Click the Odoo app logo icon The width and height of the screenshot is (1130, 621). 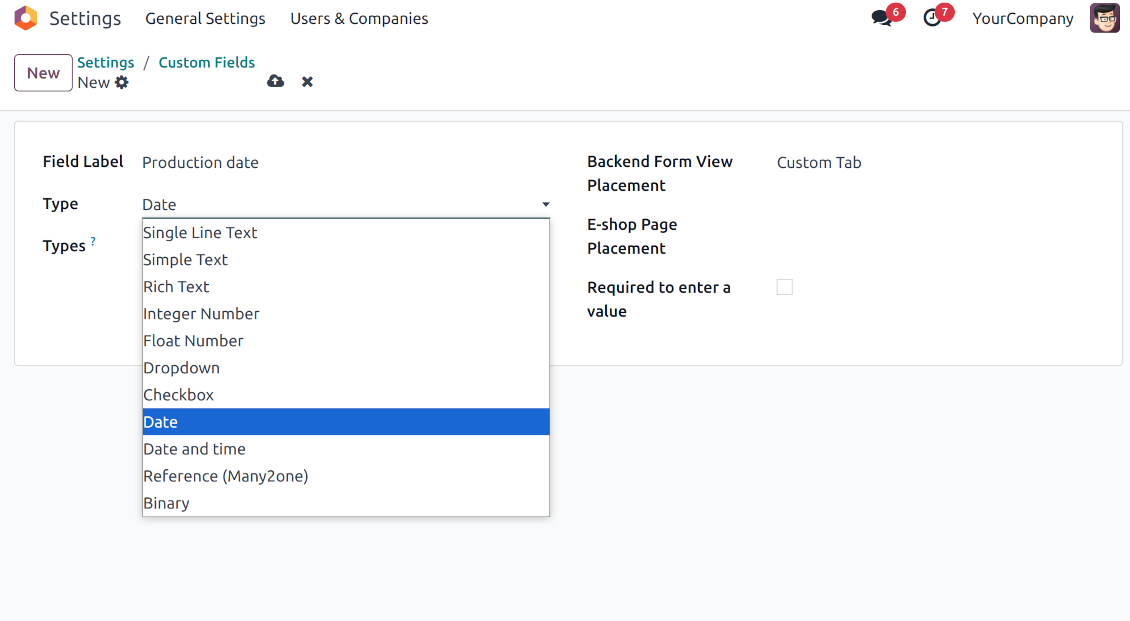[x=26, y=18]
